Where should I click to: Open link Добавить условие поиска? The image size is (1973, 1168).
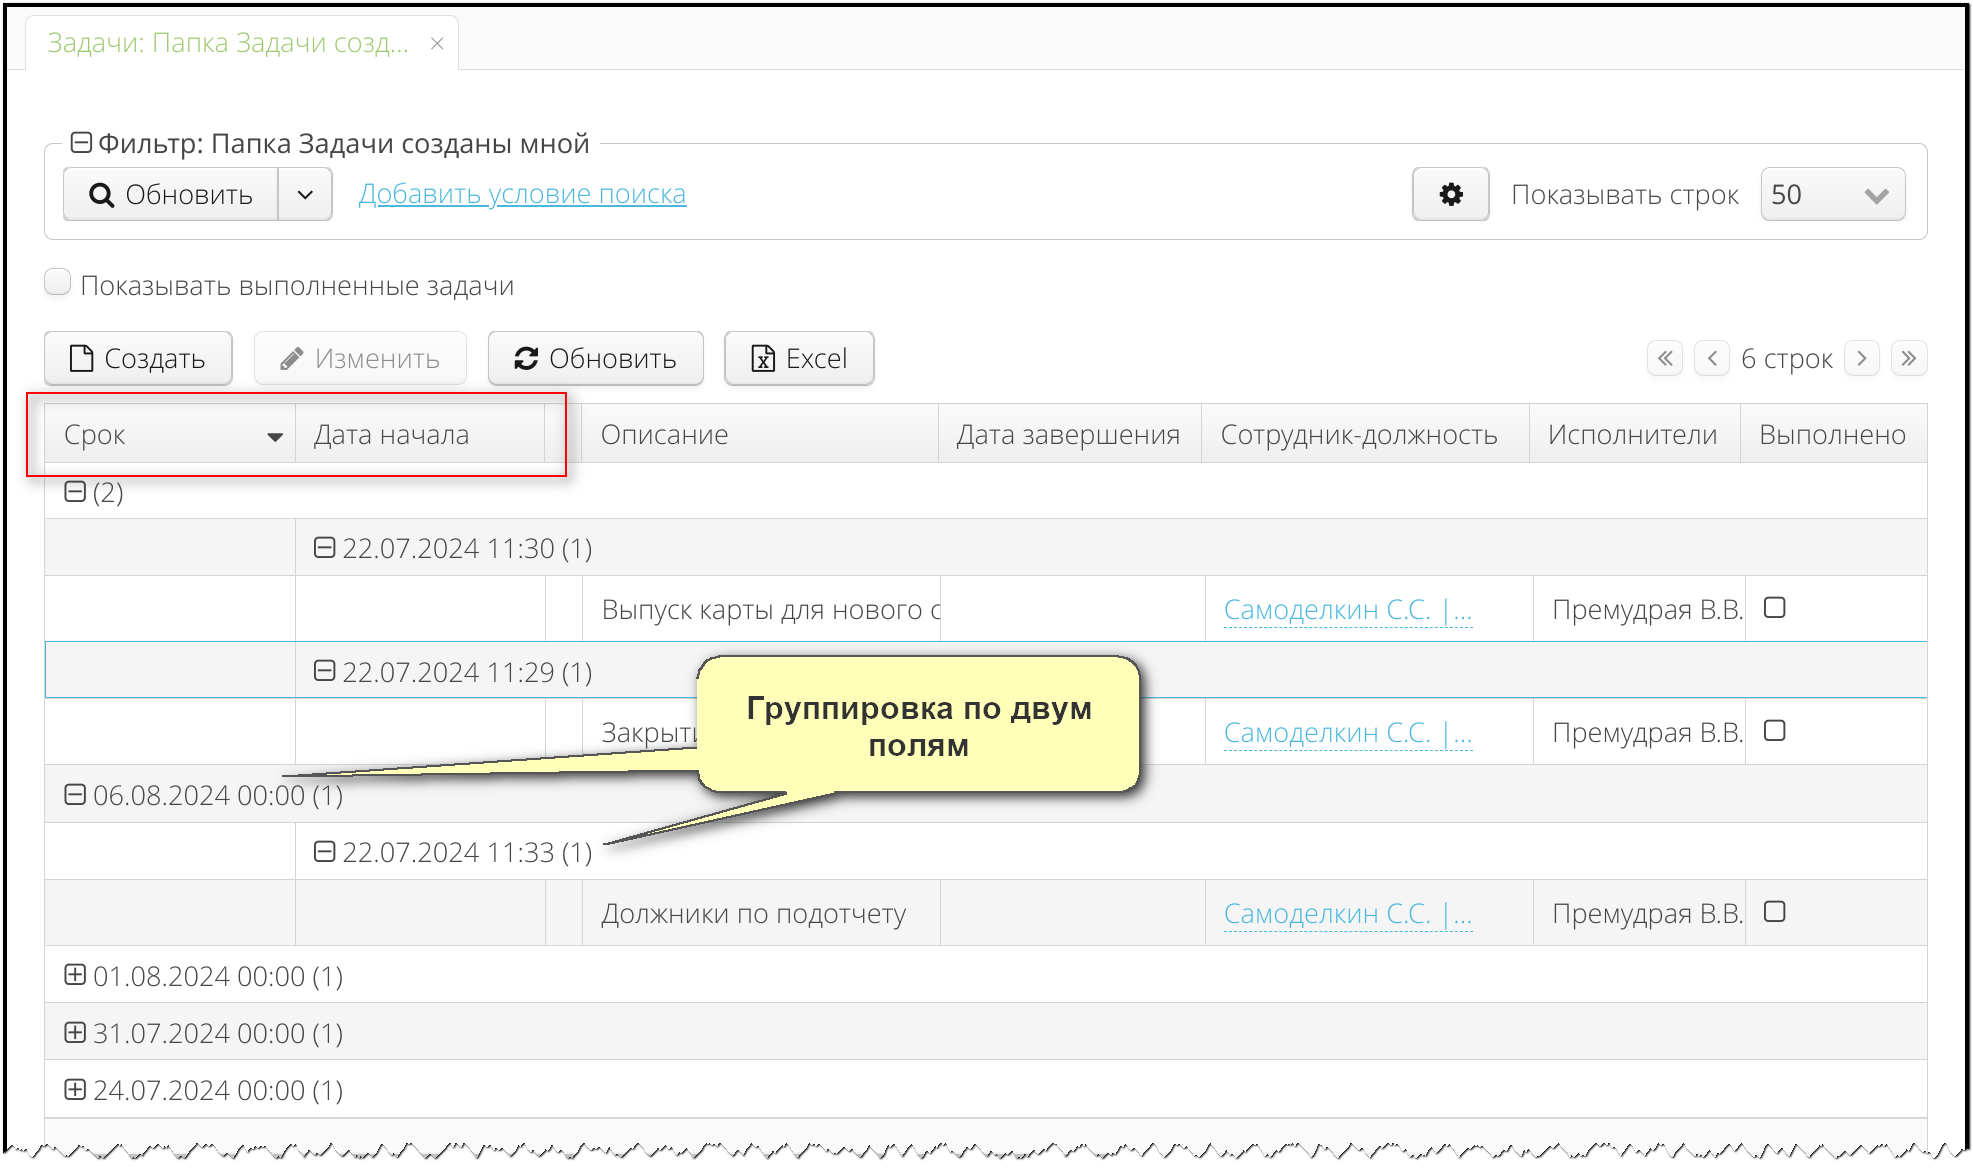pyautogui.click(x=522, y=194)
